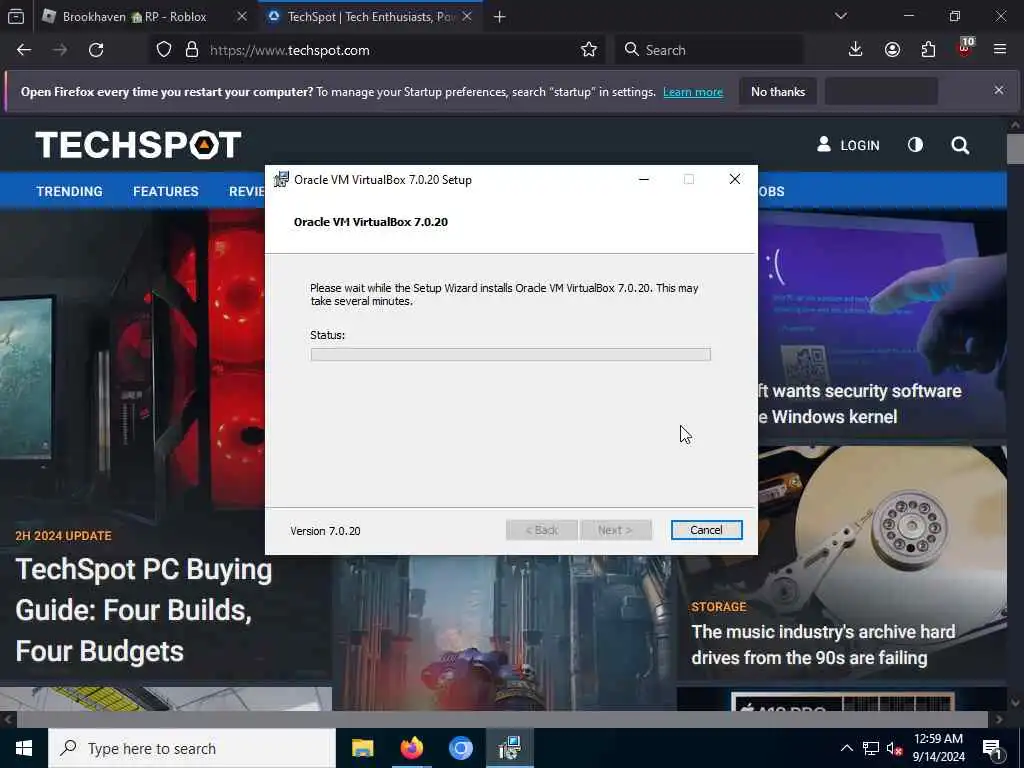
Task: Toggle TechSpot dark mode contrast icon
Action: [916, 144]
